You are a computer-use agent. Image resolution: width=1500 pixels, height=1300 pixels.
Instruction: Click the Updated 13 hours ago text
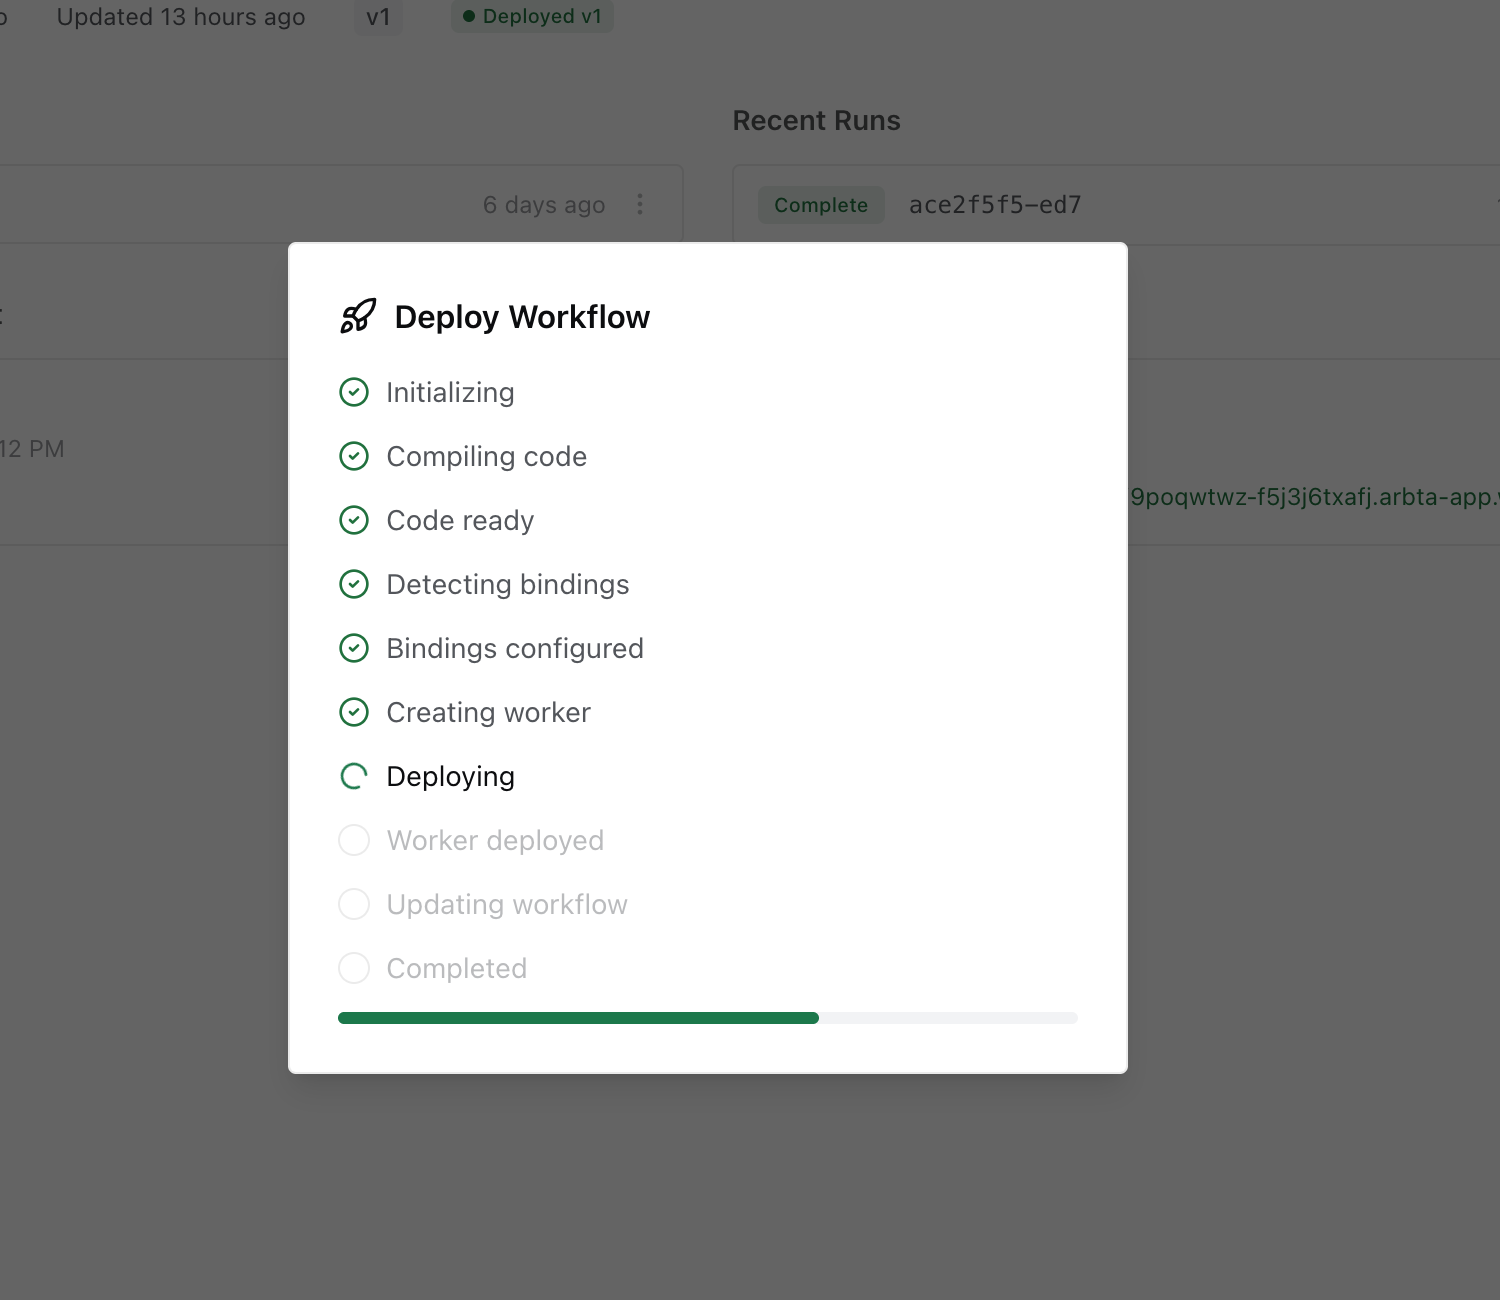coord(181,17)
